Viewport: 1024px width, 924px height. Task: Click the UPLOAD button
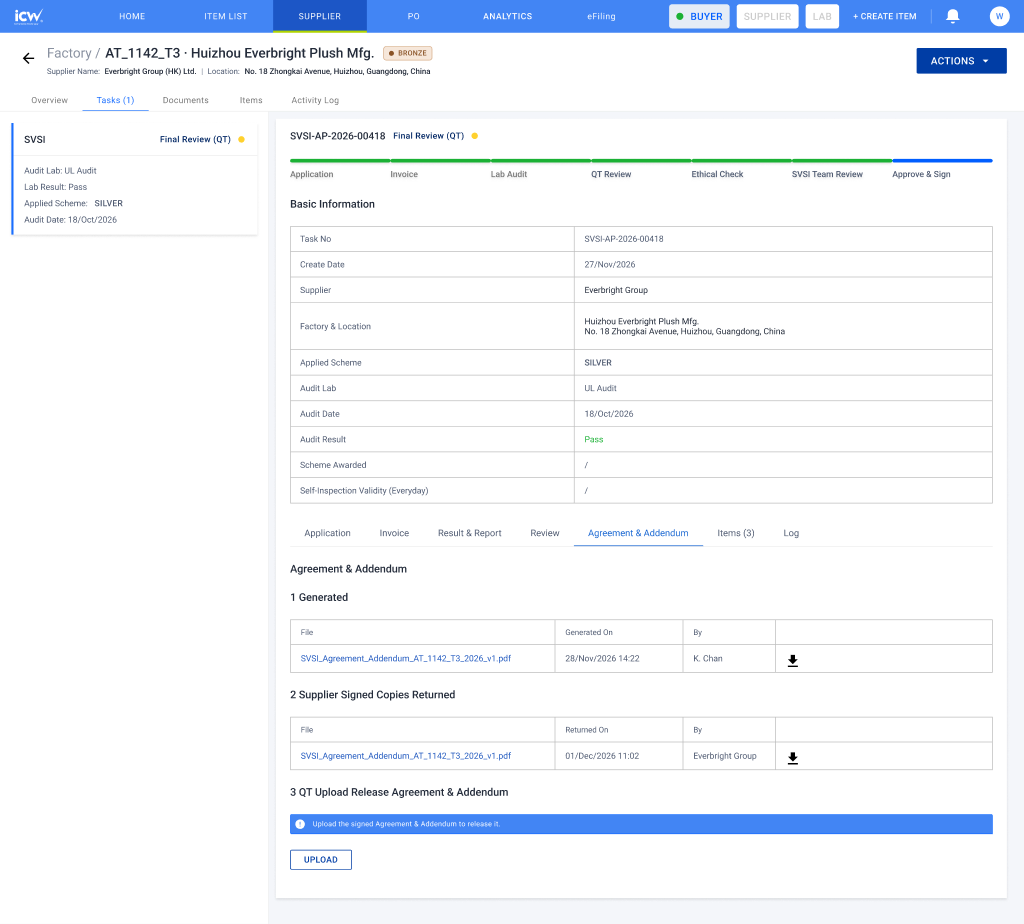(x=321, y=859)
